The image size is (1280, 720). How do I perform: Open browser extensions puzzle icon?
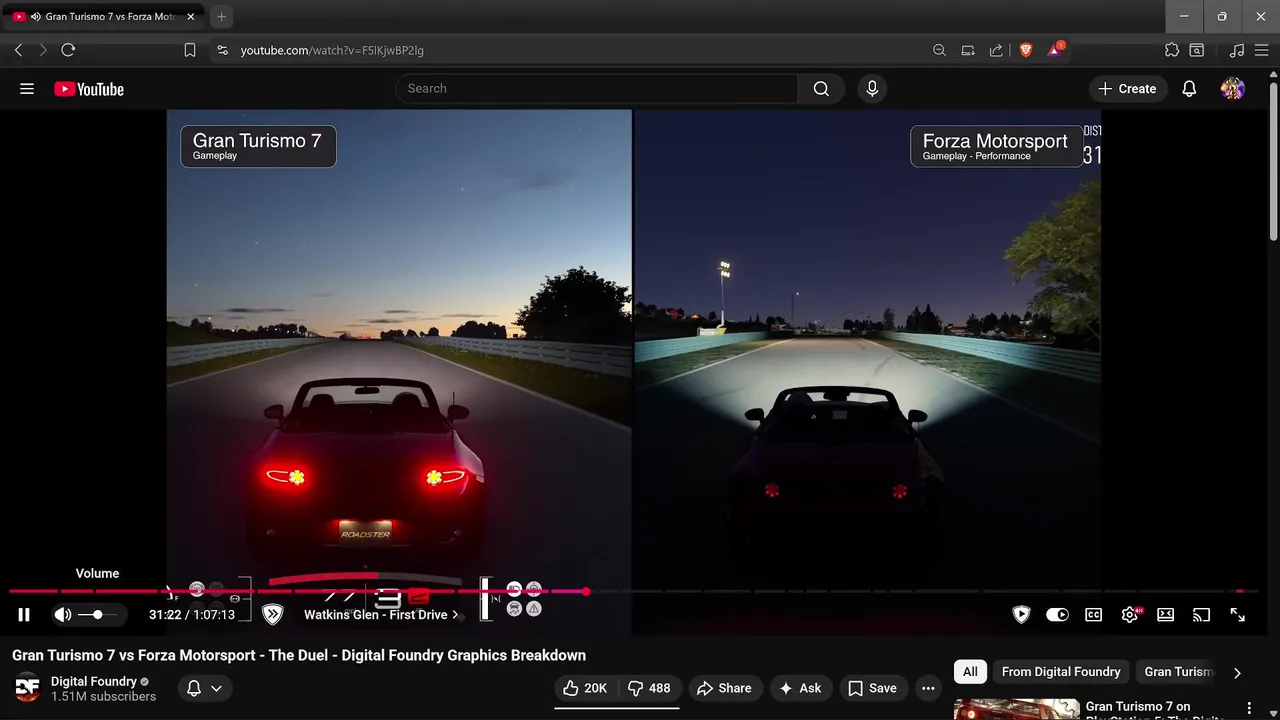(1172, 50)
